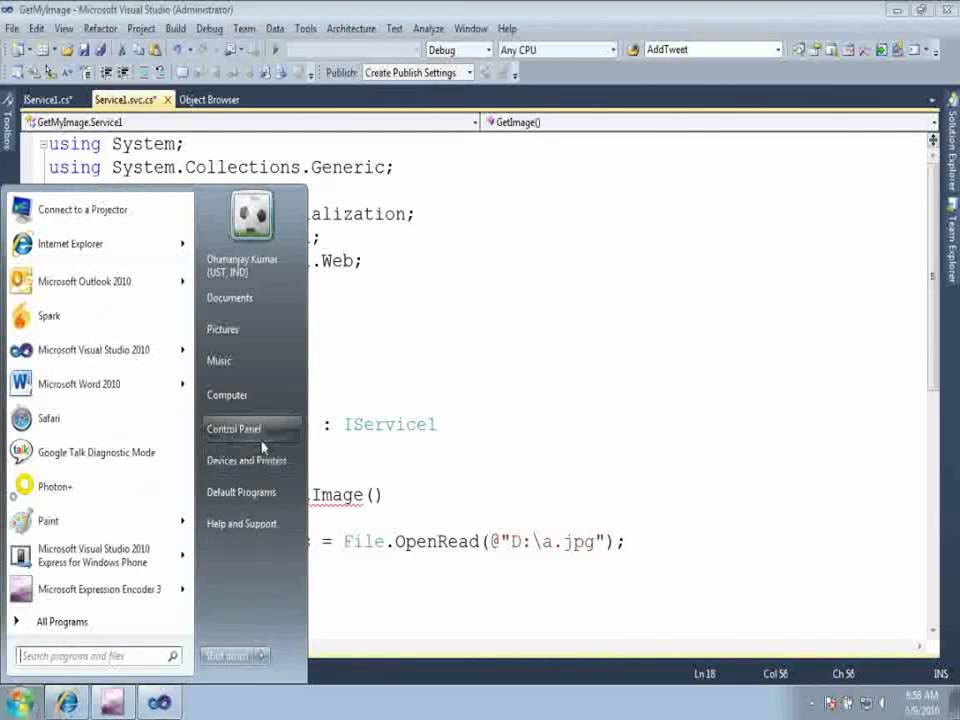
Task: Open Microsoft Outlook 2010
Action: point(84,282)
